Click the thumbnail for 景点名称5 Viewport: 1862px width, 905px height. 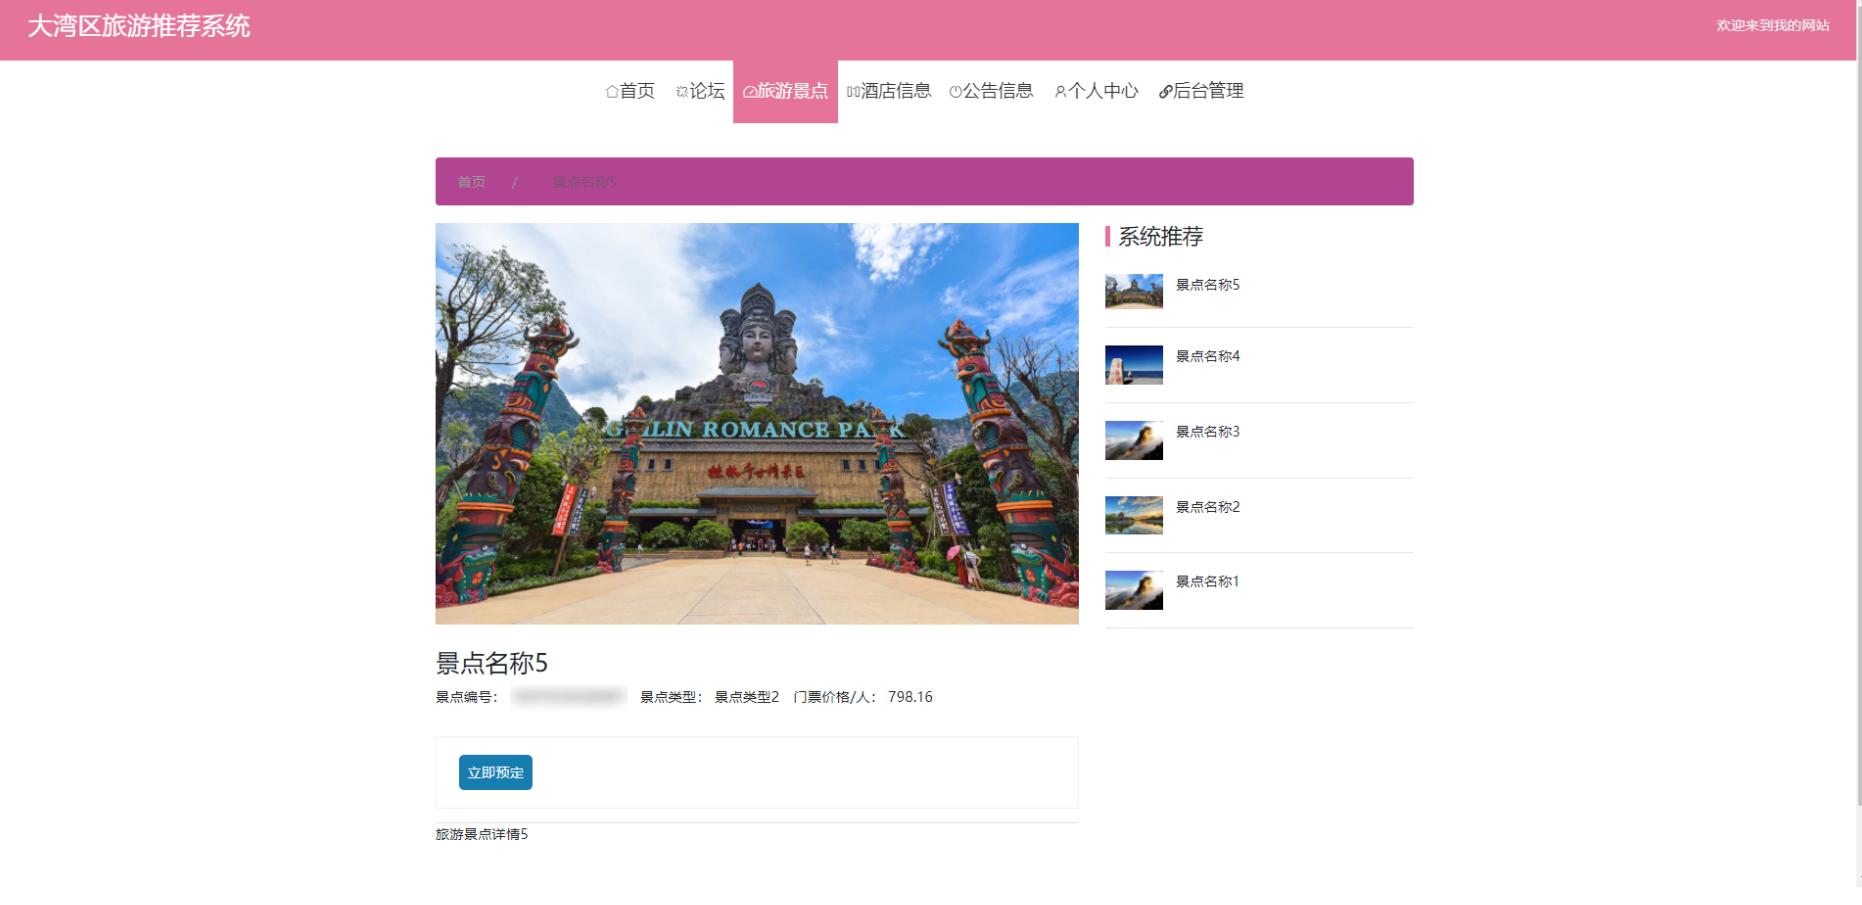pyautogui.click(x=1134, y=292)
